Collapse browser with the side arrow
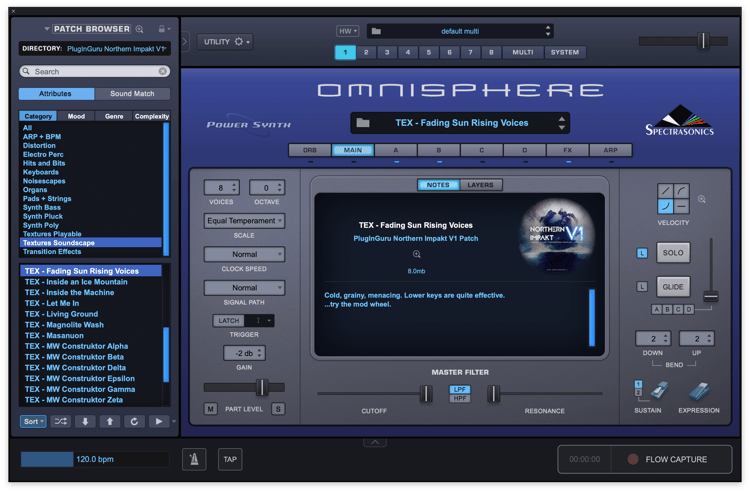 click(185, 42)
